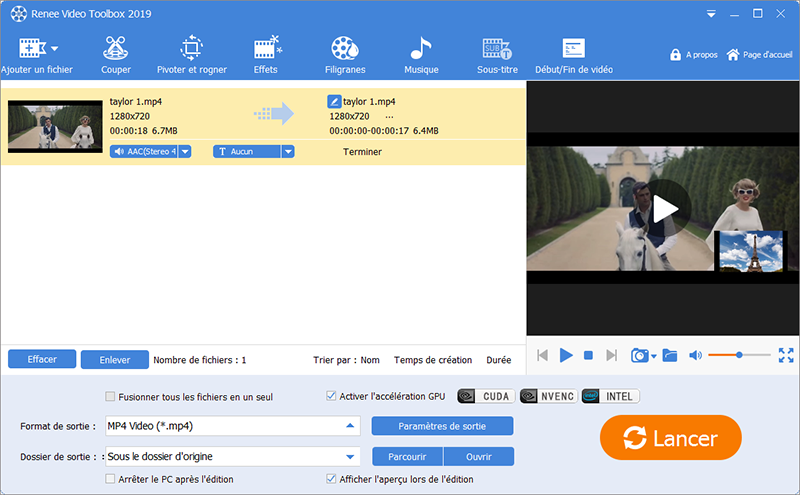Screen dimensions: 800x495
Task: Adjust the volume slider handle
Action: (739, 355)
